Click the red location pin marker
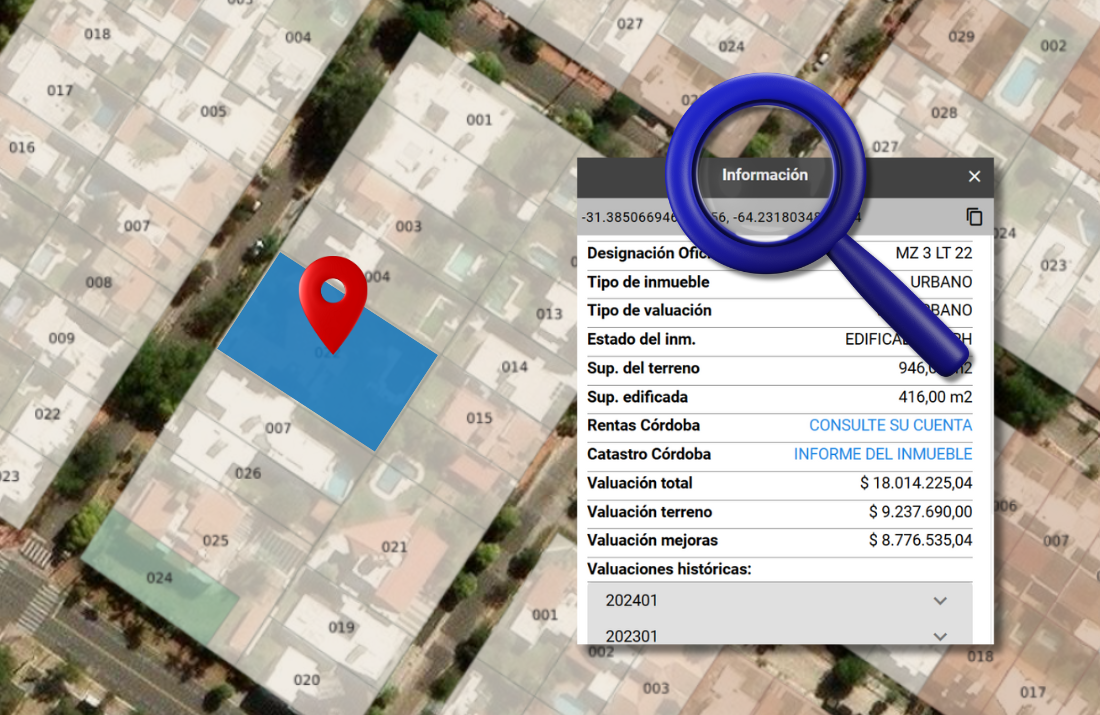 333,303
